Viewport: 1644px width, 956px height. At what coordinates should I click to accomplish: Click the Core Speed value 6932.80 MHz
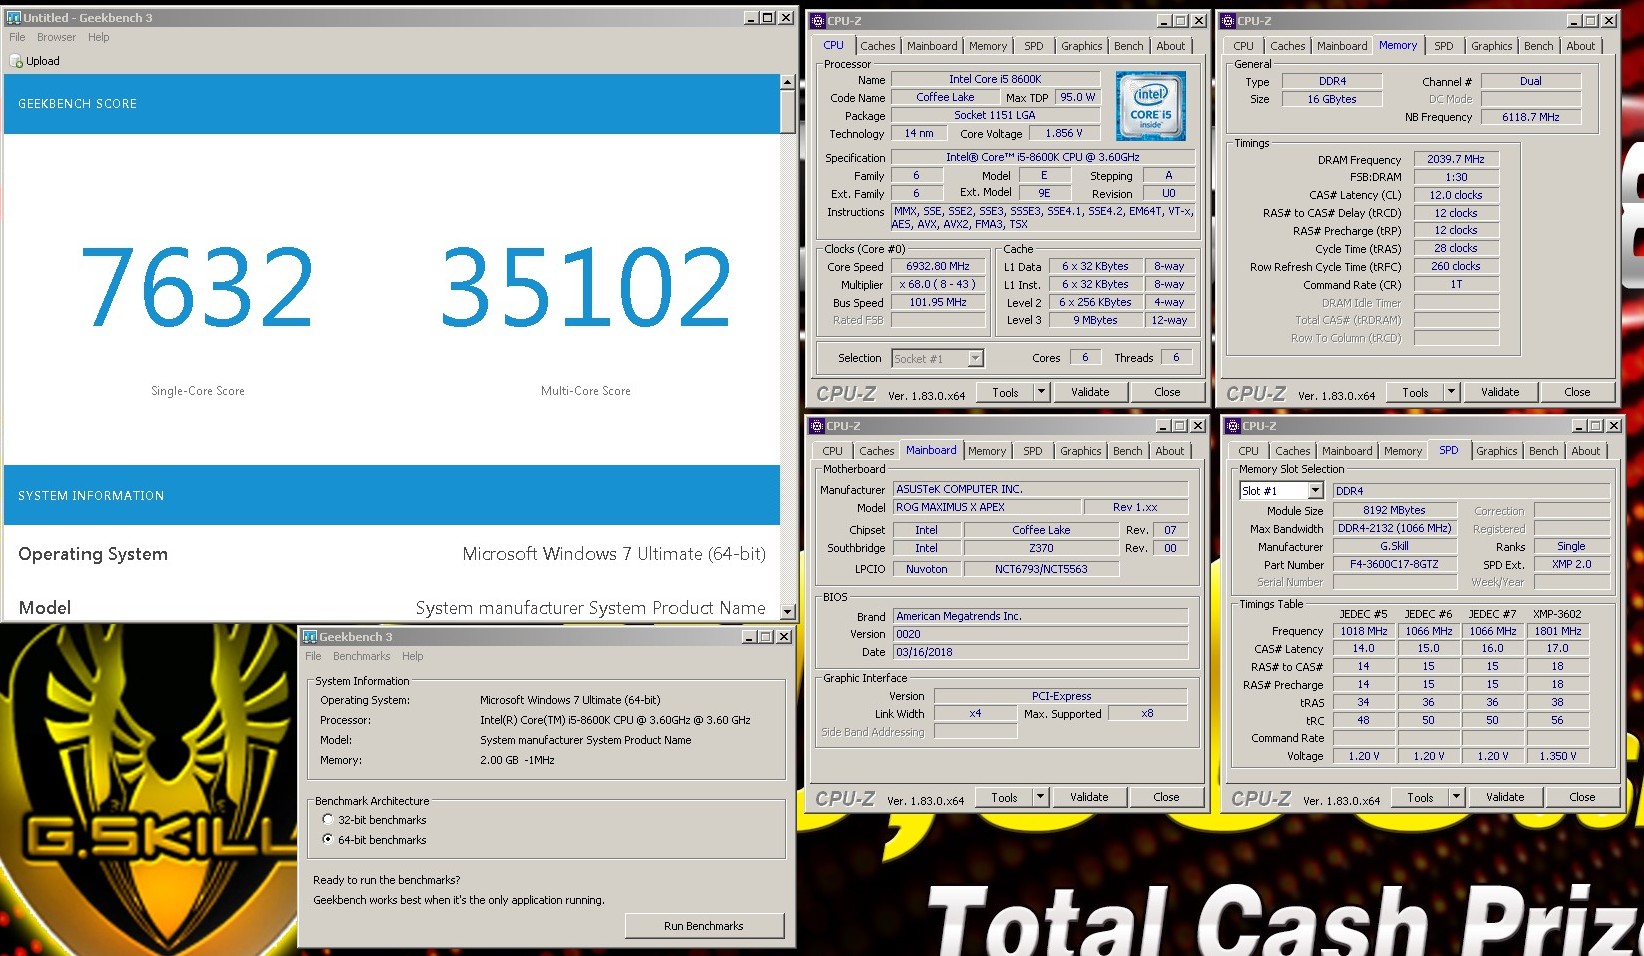938,267
